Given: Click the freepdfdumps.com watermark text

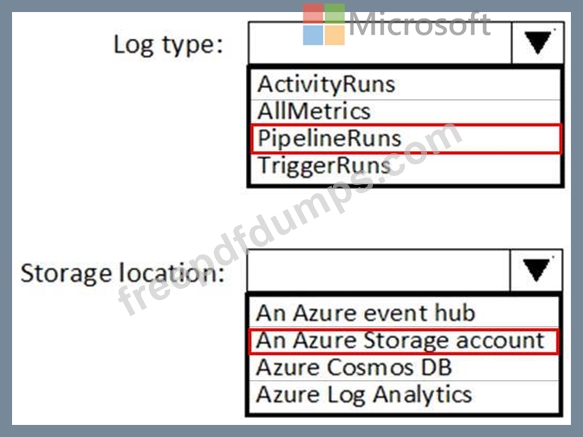Looking at the screenshot, I should pos(290,219).
